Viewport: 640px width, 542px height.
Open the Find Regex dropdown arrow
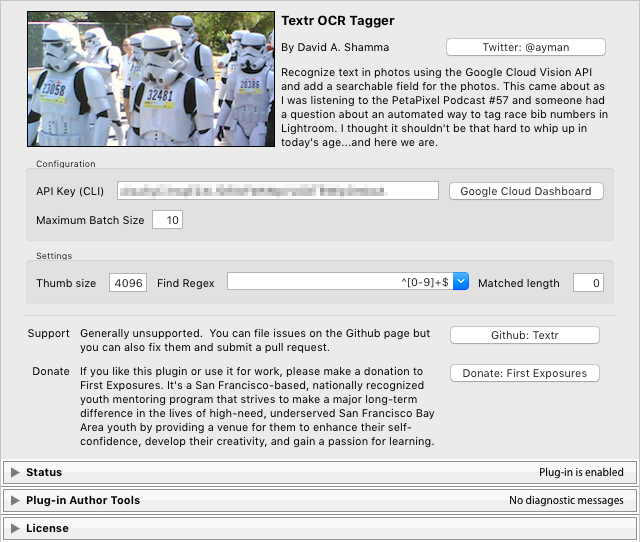pyautogui.click(x=461, y=282)
